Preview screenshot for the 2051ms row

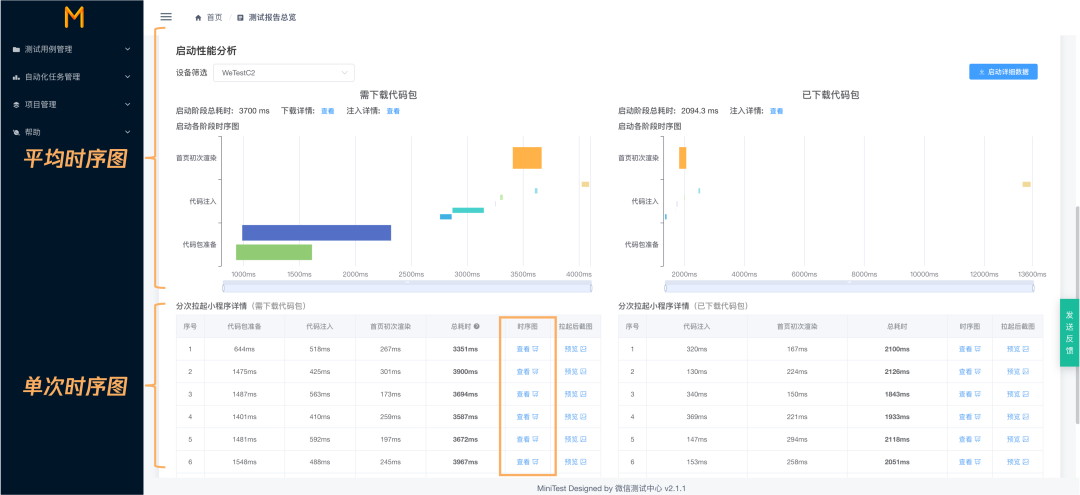pos(1017,462)
